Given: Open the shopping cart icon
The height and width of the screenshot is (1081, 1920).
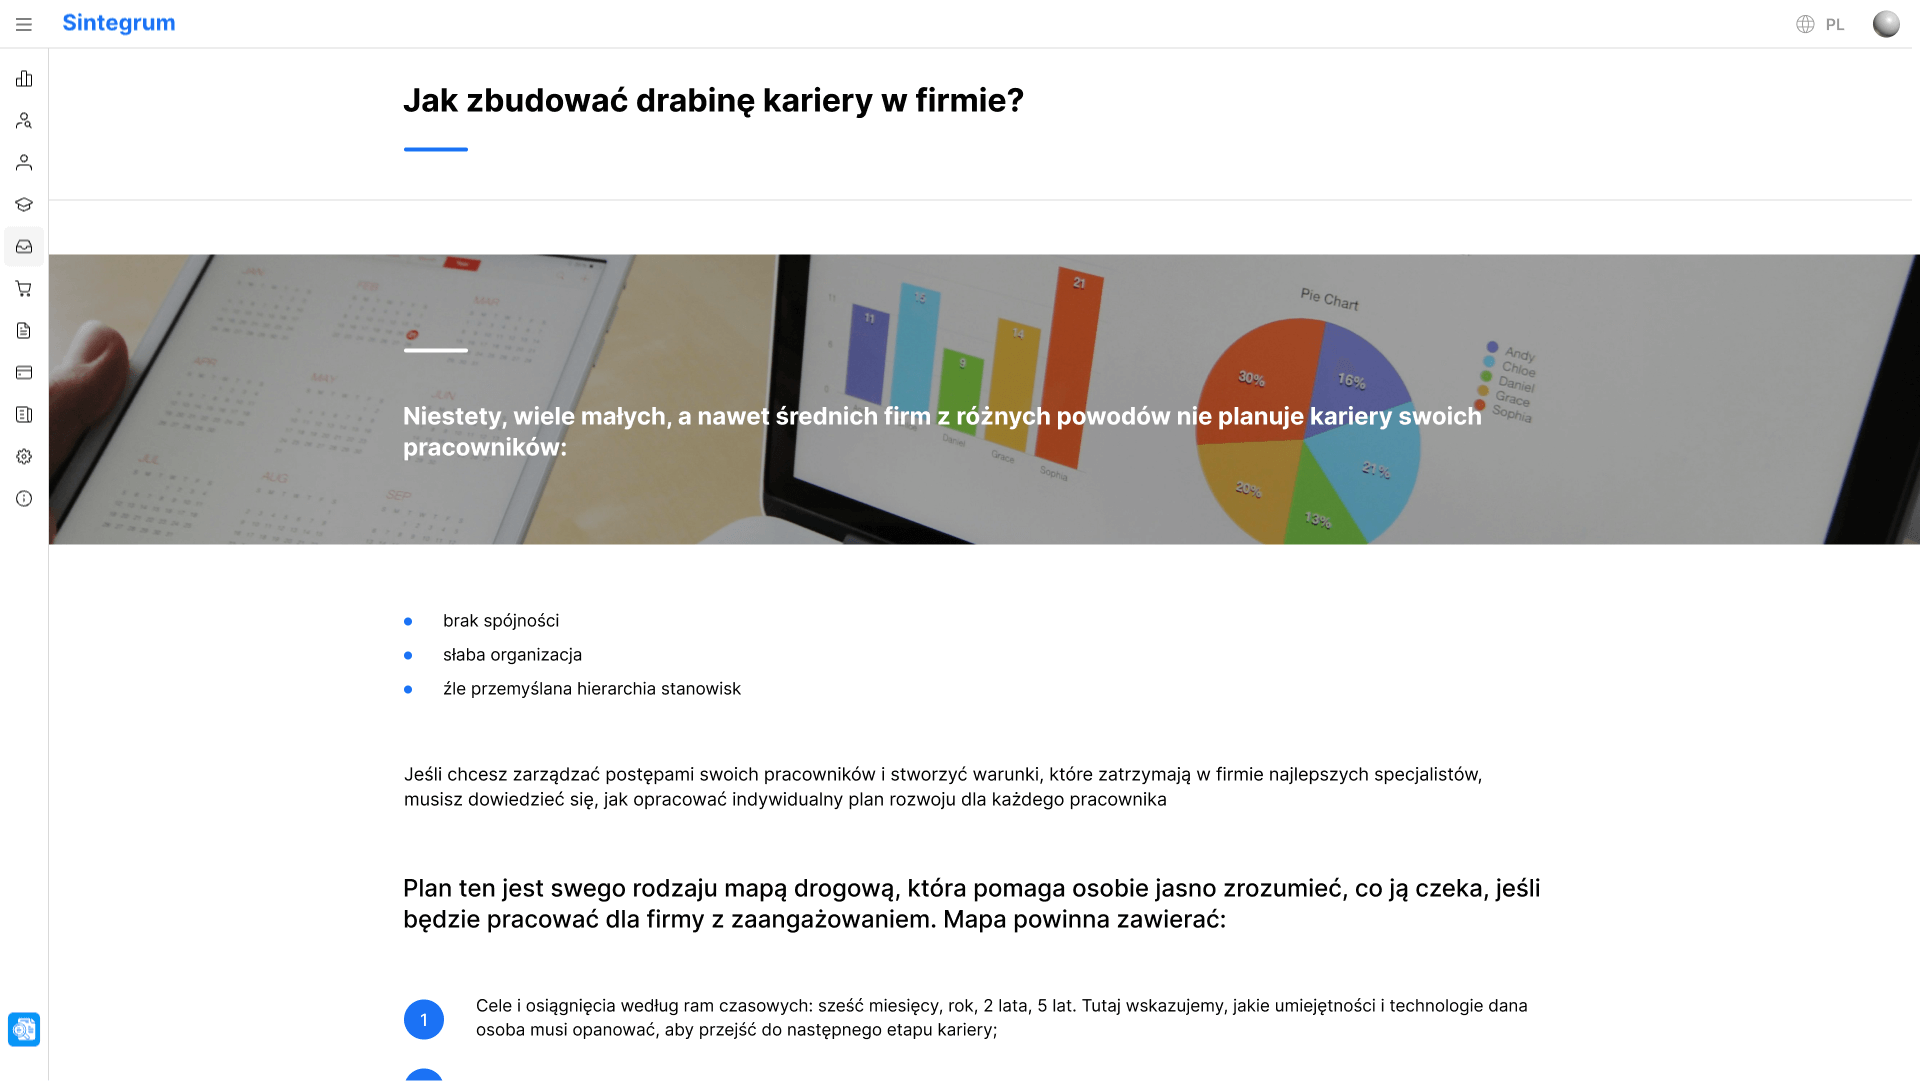Looking at the screenshot, I should [x=24, y=289].
